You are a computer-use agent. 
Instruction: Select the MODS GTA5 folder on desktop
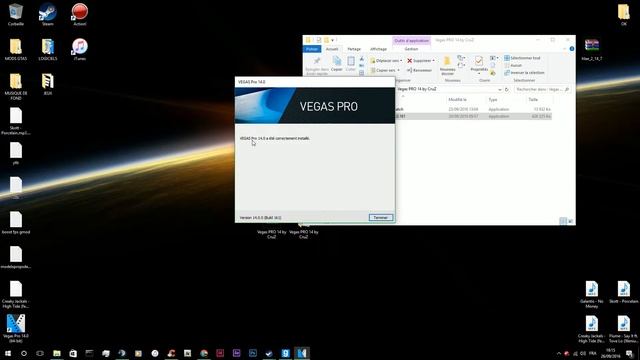click(x=16, y=49)
